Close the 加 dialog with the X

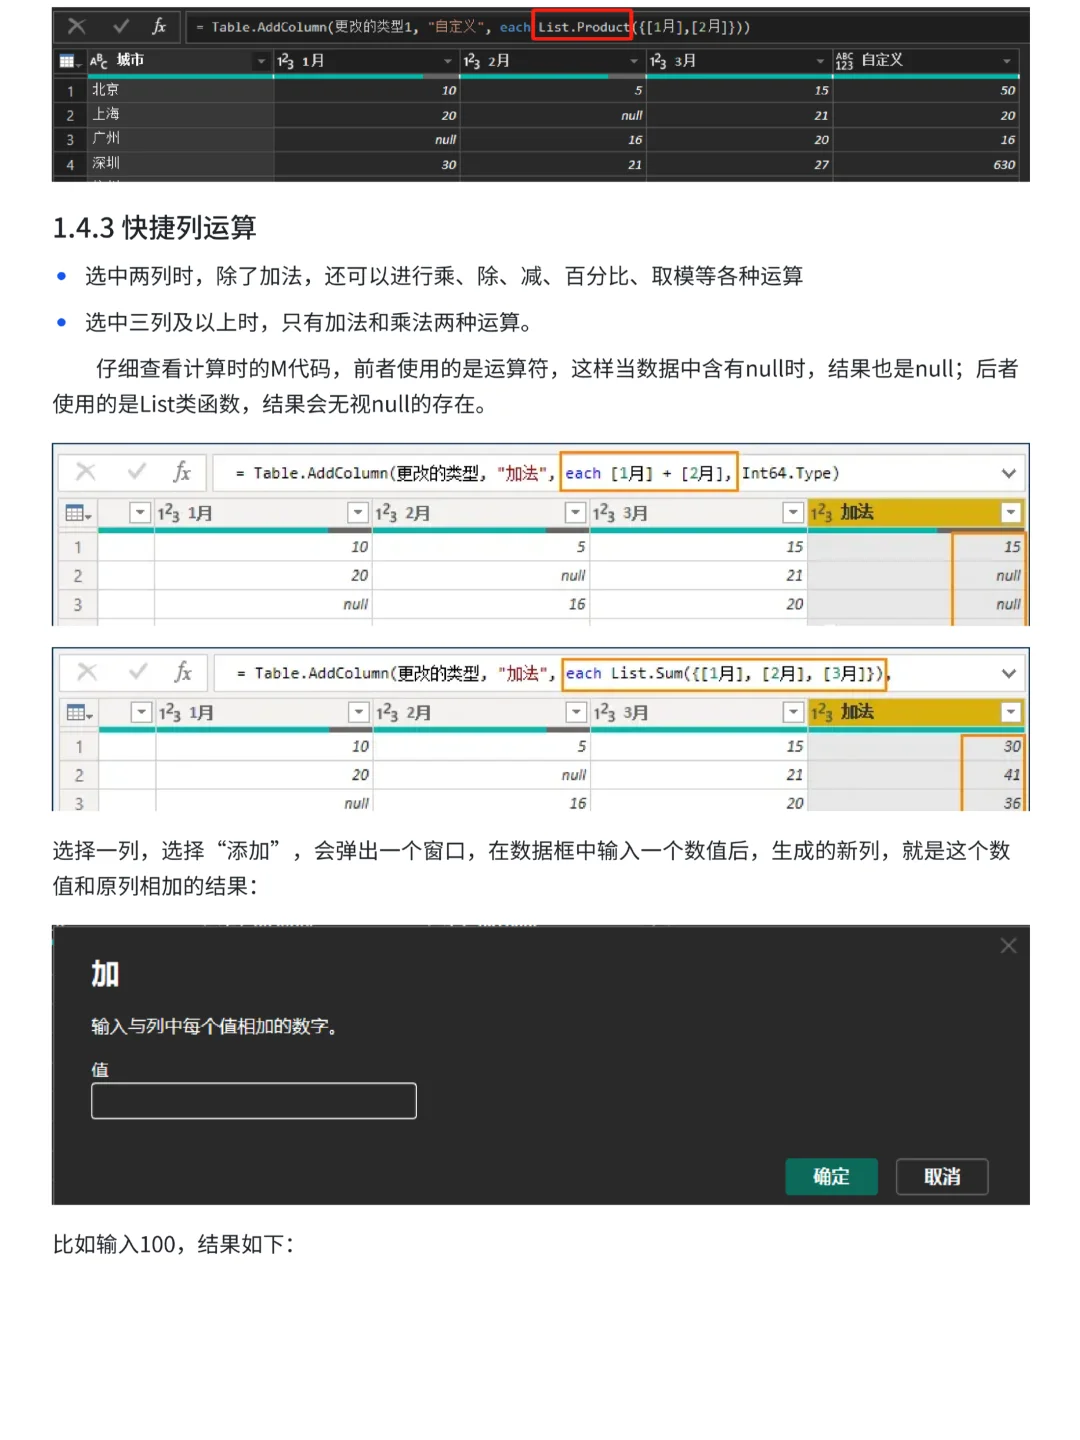pyautogui.click(x=1008, y=946)
